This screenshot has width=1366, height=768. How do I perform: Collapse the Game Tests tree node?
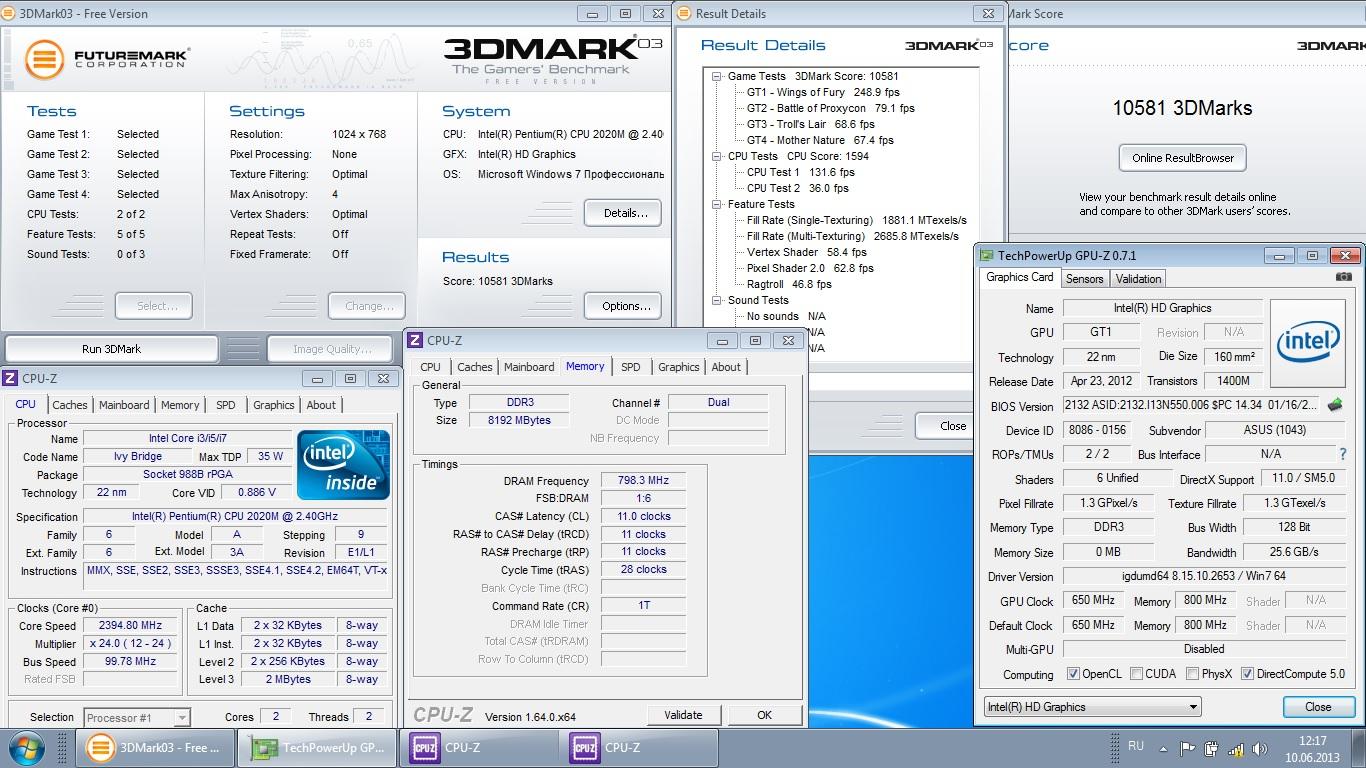pyautogui.click(x=717, y=76)
